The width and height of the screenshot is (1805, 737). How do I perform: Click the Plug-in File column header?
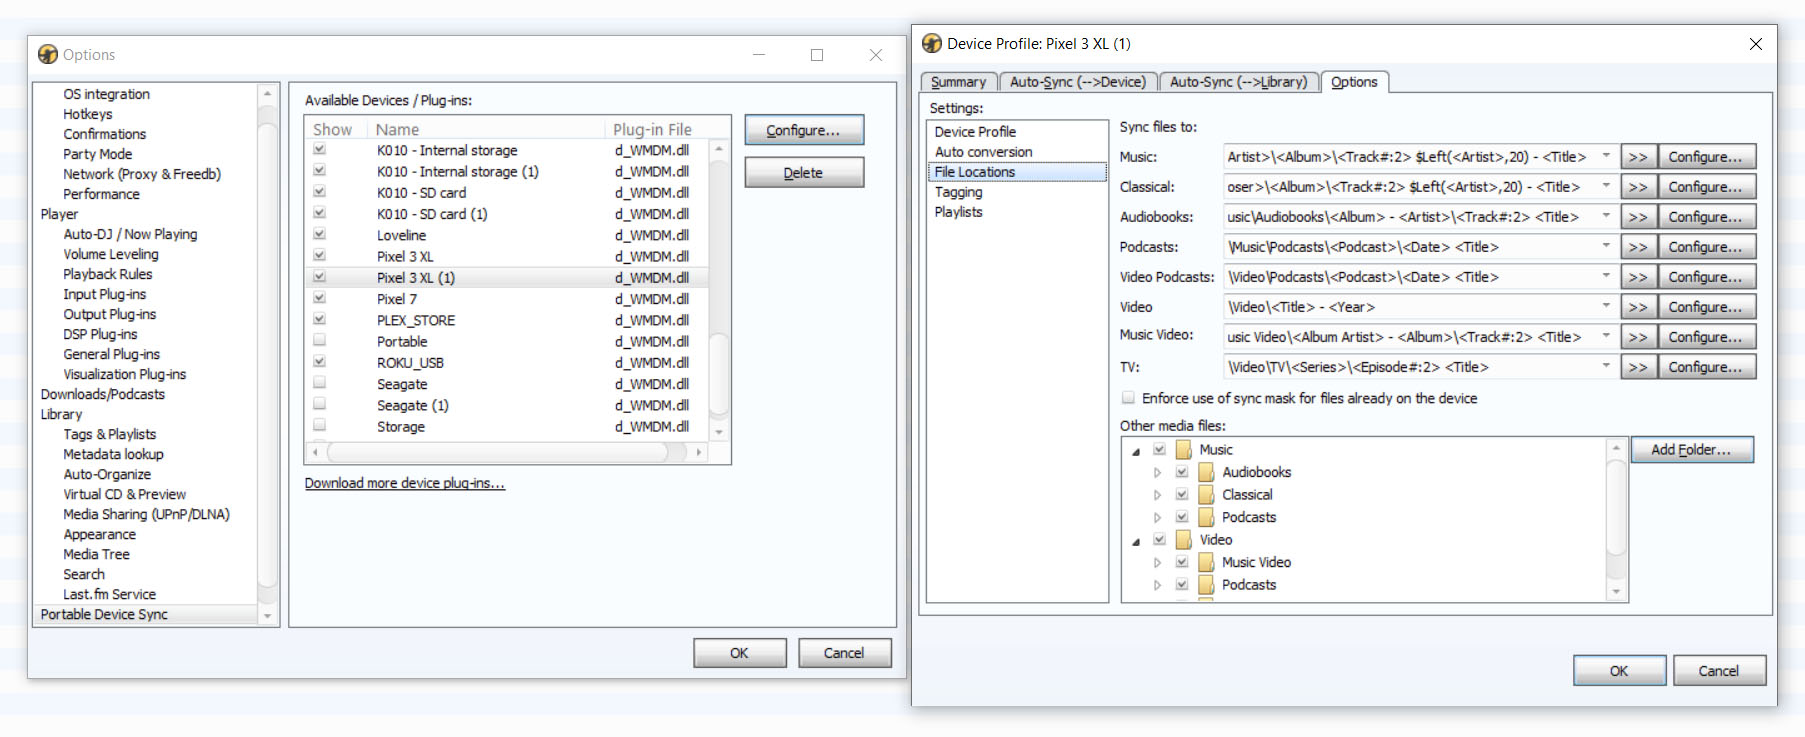(652, 129)
